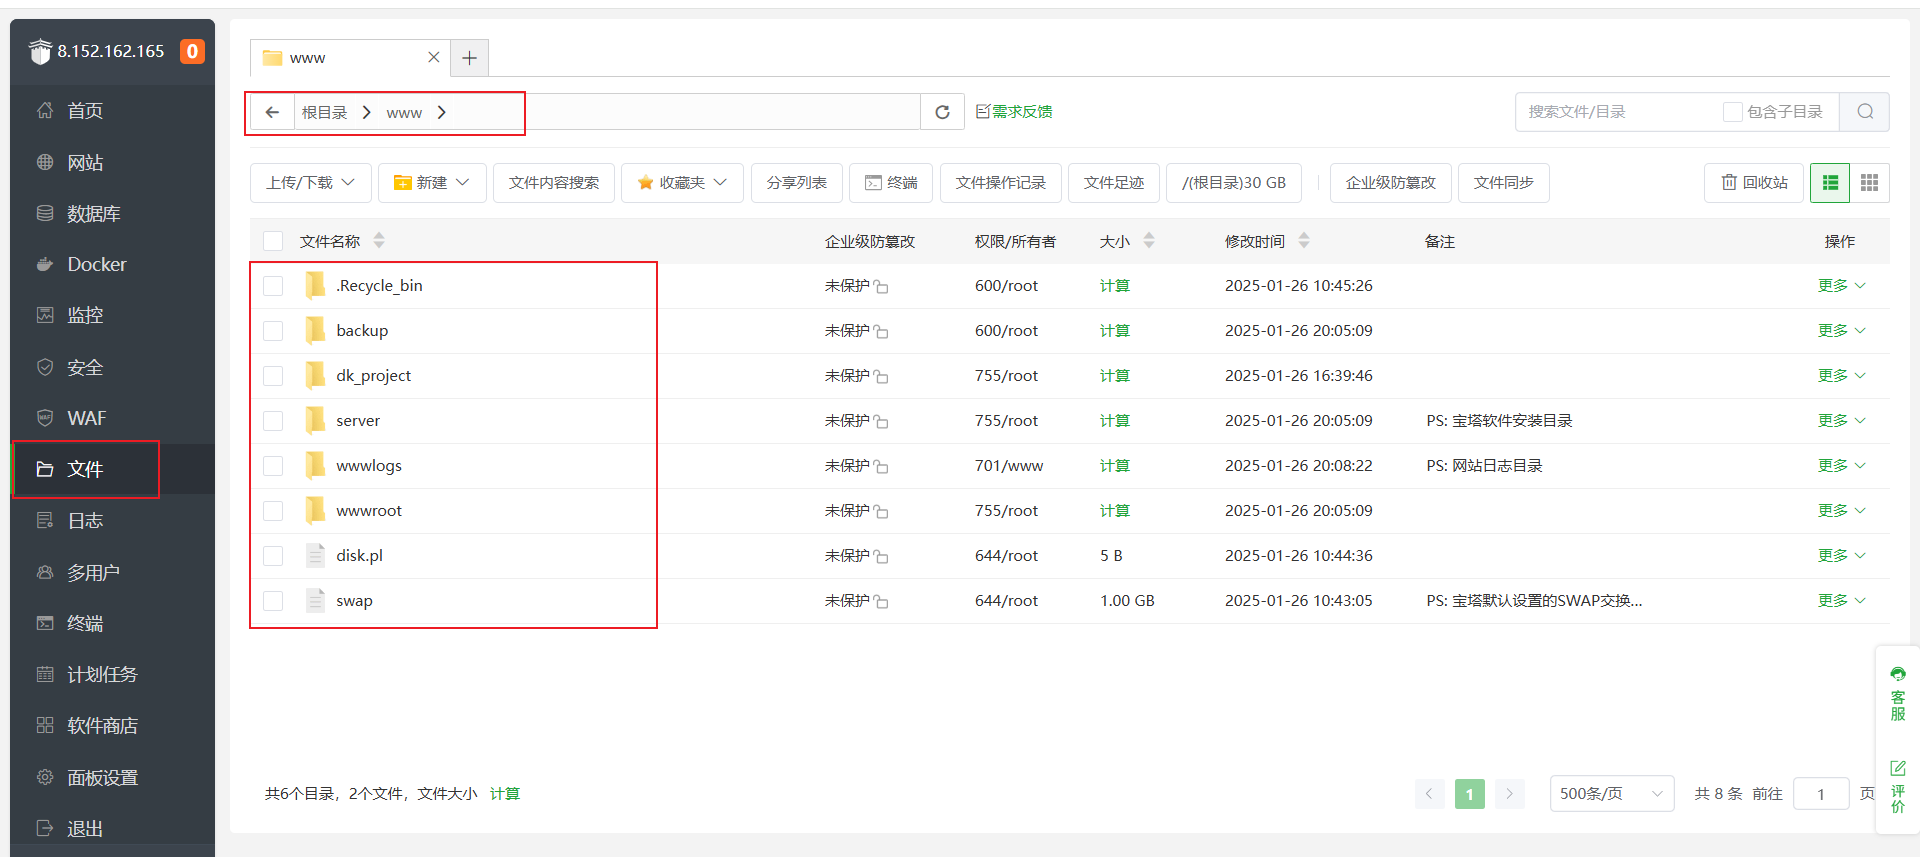
Task: Open the share list (分享列表)
Action: [x=797, y=183]
